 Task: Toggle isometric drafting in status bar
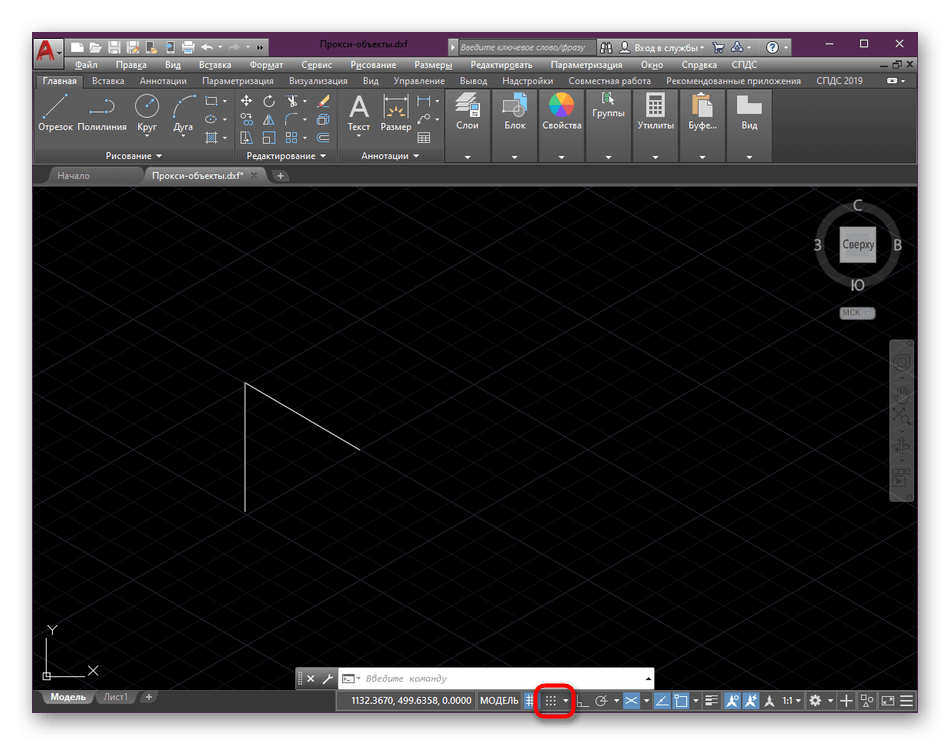pos(631,701)
